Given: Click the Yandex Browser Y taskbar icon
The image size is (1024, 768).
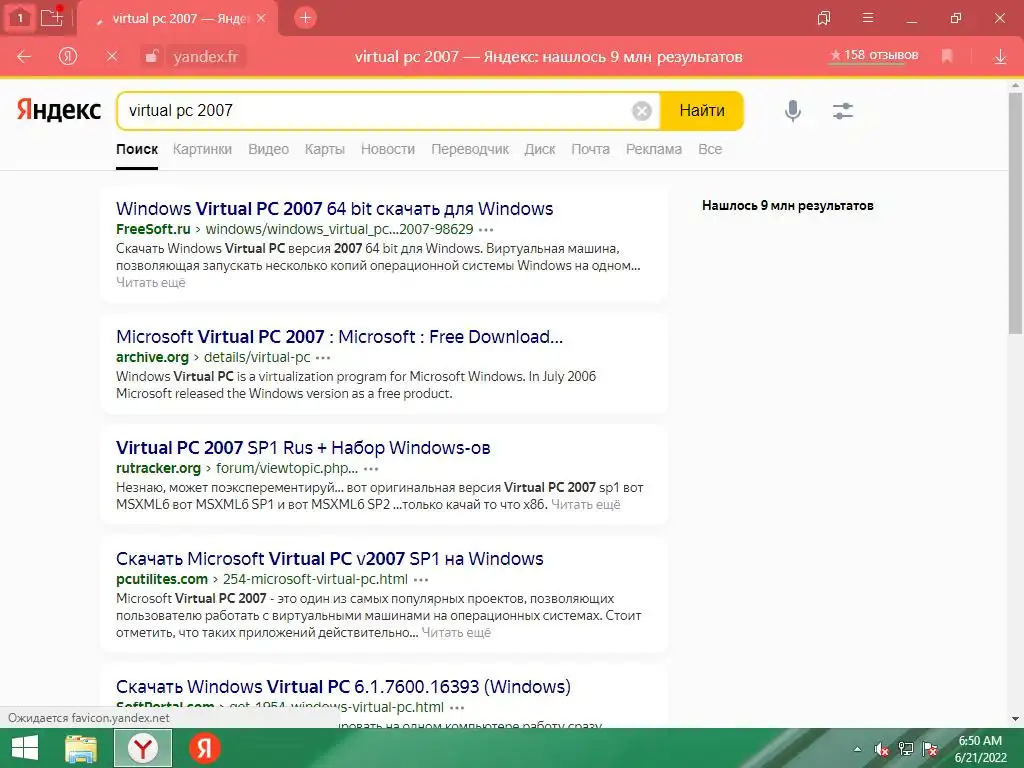Looking at the screenshot, I should coord(143,748).
